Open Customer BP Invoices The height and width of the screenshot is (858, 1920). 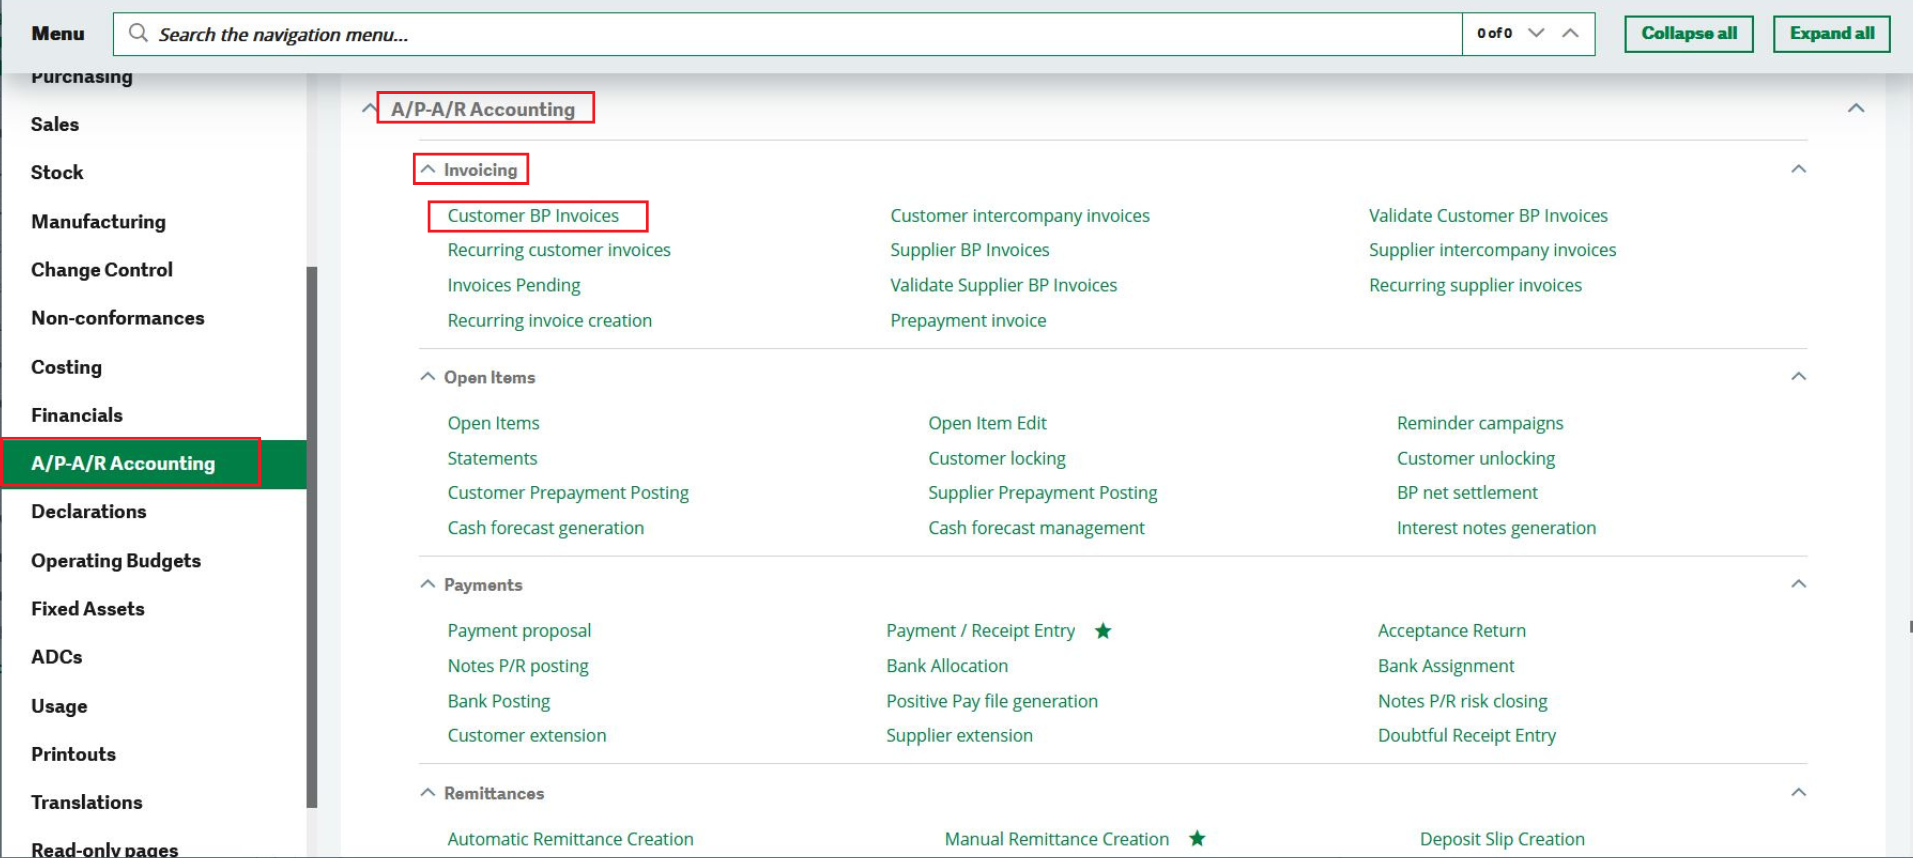[533, 216]
